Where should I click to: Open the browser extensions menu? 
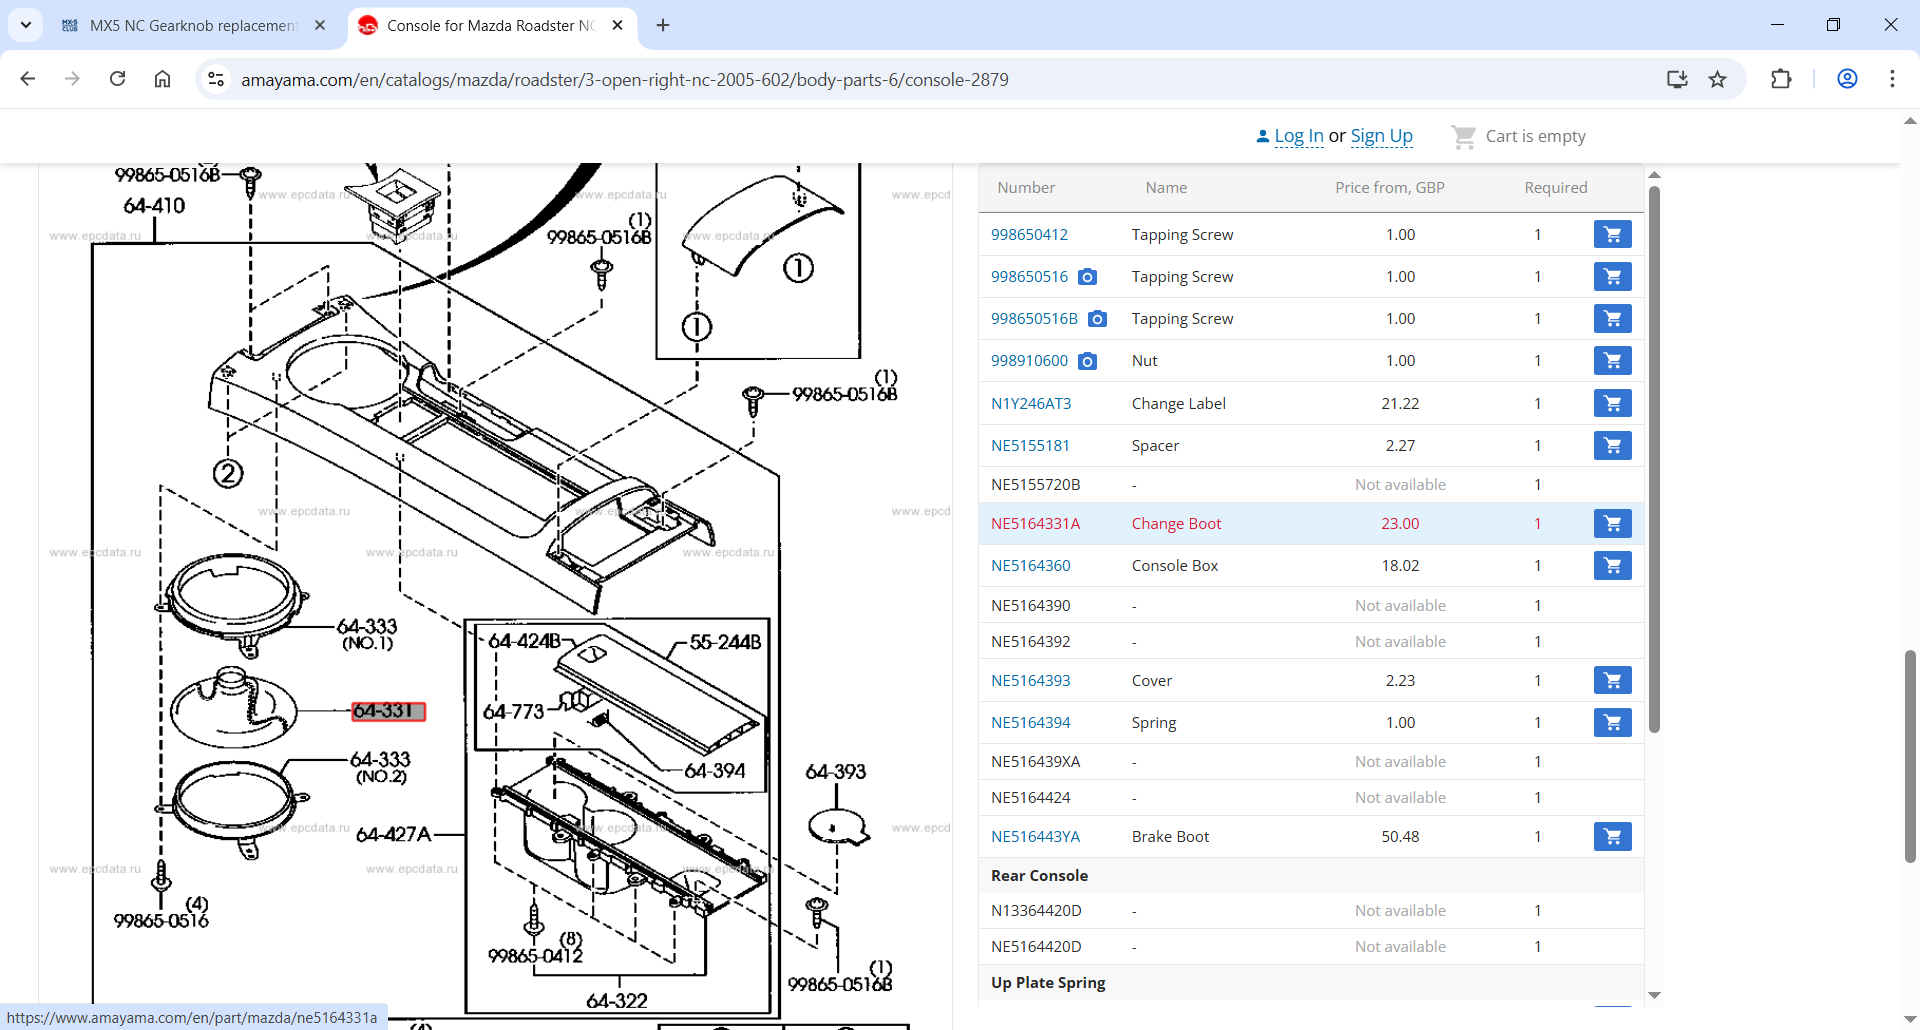pos(1781,79)
